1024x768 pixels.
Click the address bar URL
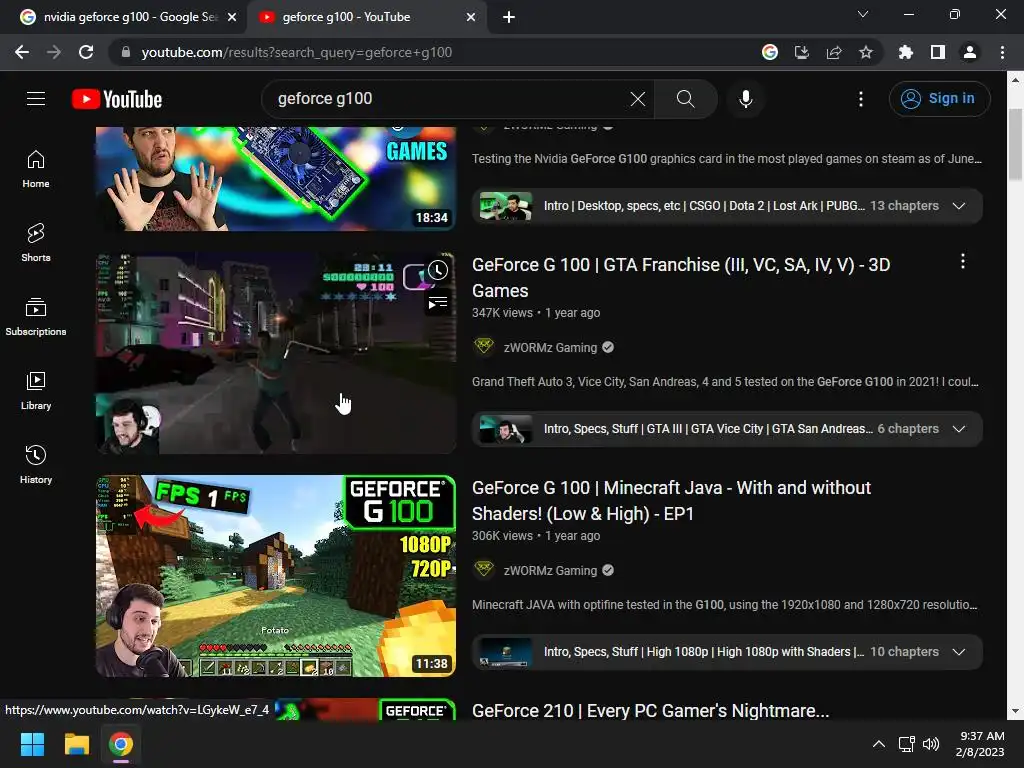[297, 52]
